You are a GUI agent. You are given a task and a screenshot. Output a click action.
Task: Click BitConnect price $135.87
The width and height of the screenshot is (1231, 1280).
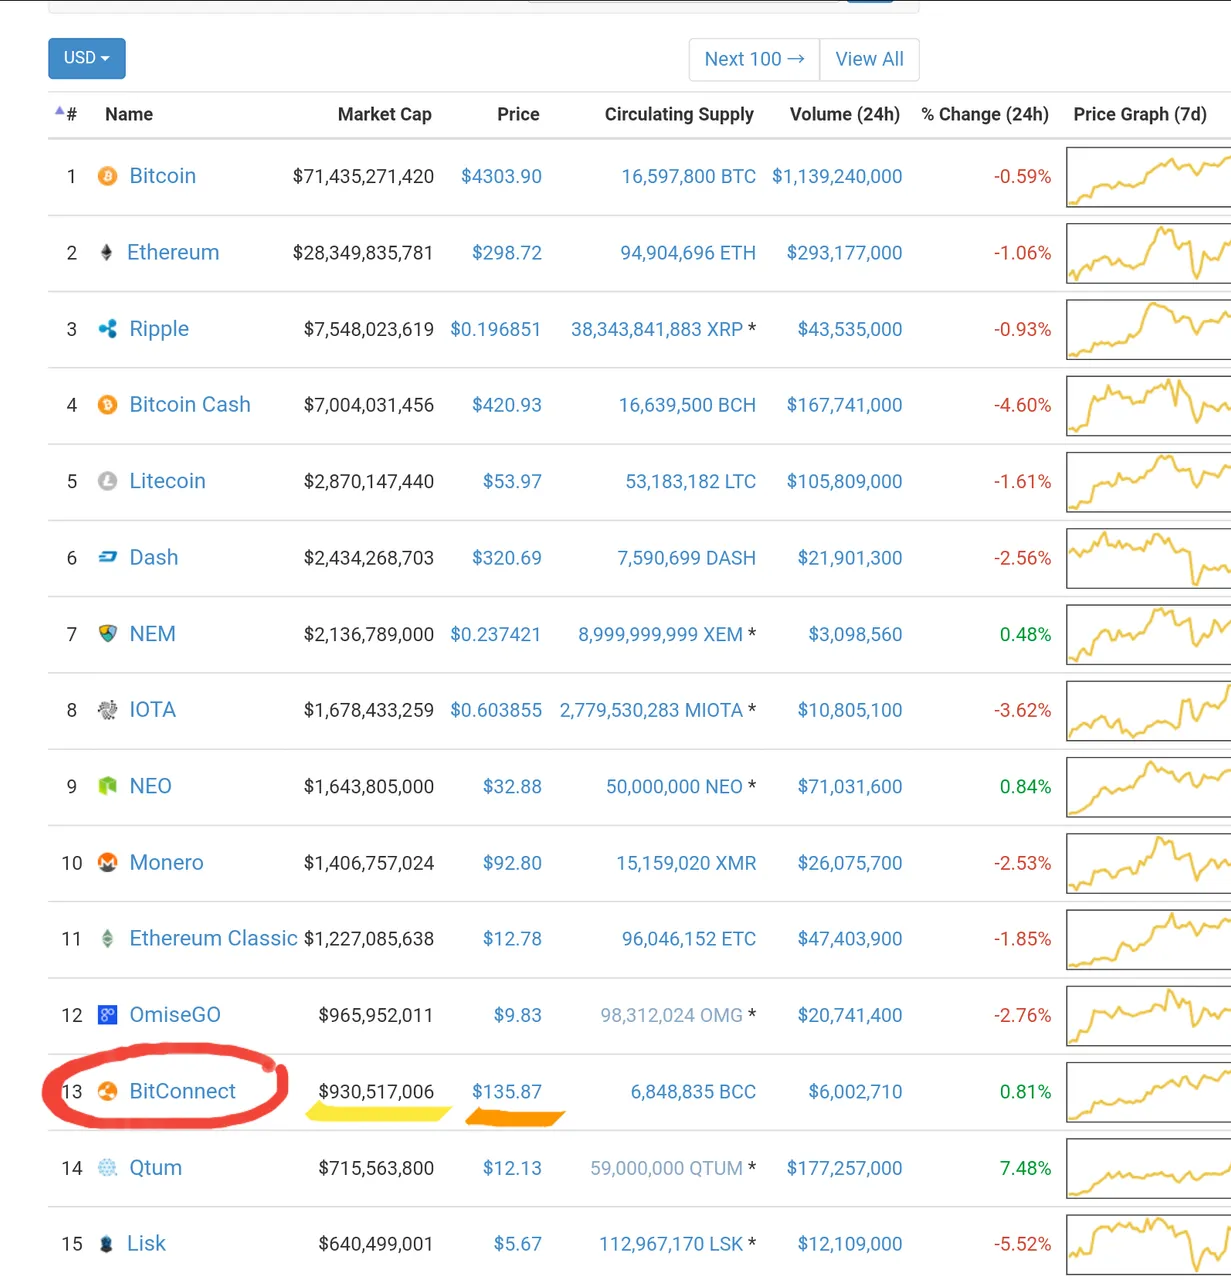(x=507, y=1091)
